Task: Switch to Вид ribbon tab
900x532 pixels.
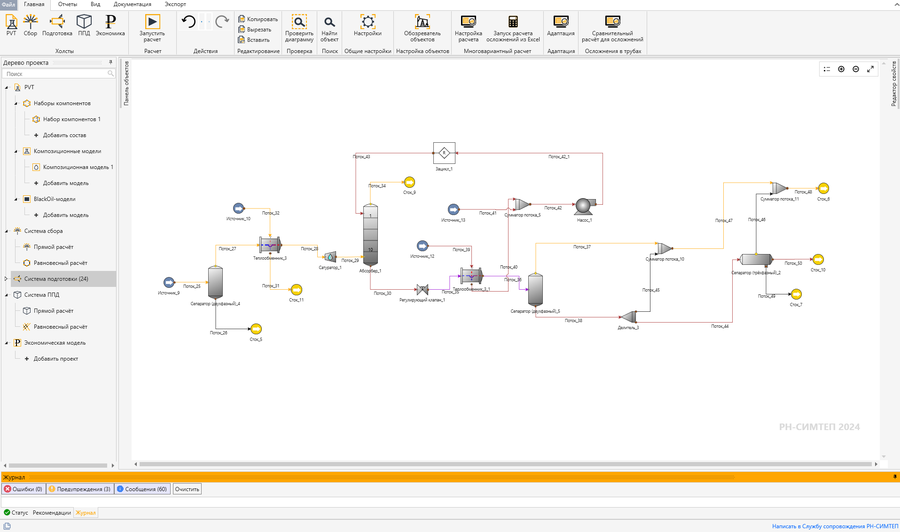Action: coord(95,4)
